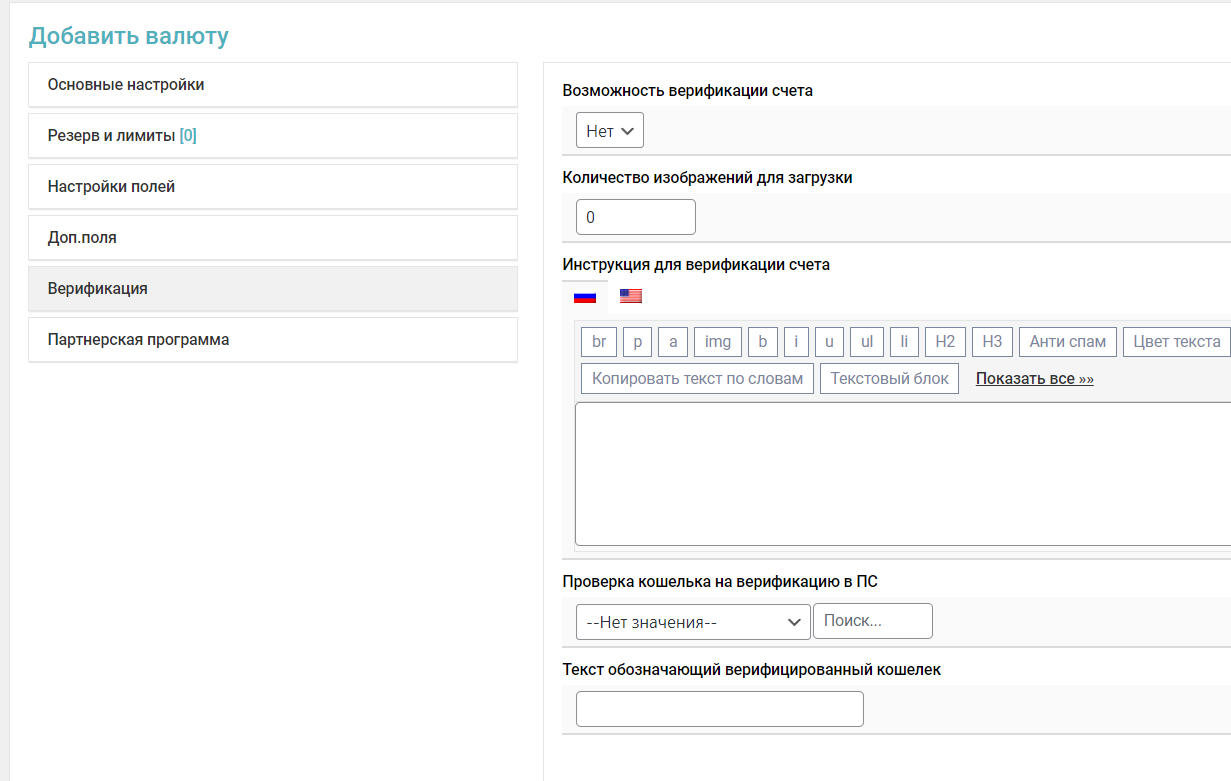Open the account verification Нет dropdown
Viewport: 1231px width, 781px height.
(x=609, y=131)
